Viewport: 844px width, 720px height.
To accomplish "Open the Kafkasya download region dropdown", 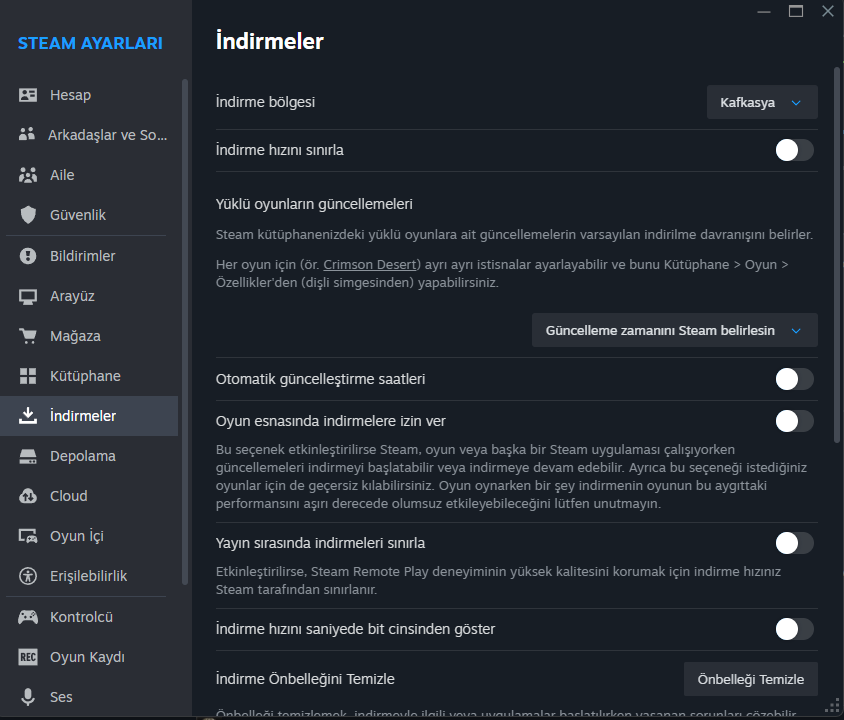I will pyautogui.click(x=762, y=102).
